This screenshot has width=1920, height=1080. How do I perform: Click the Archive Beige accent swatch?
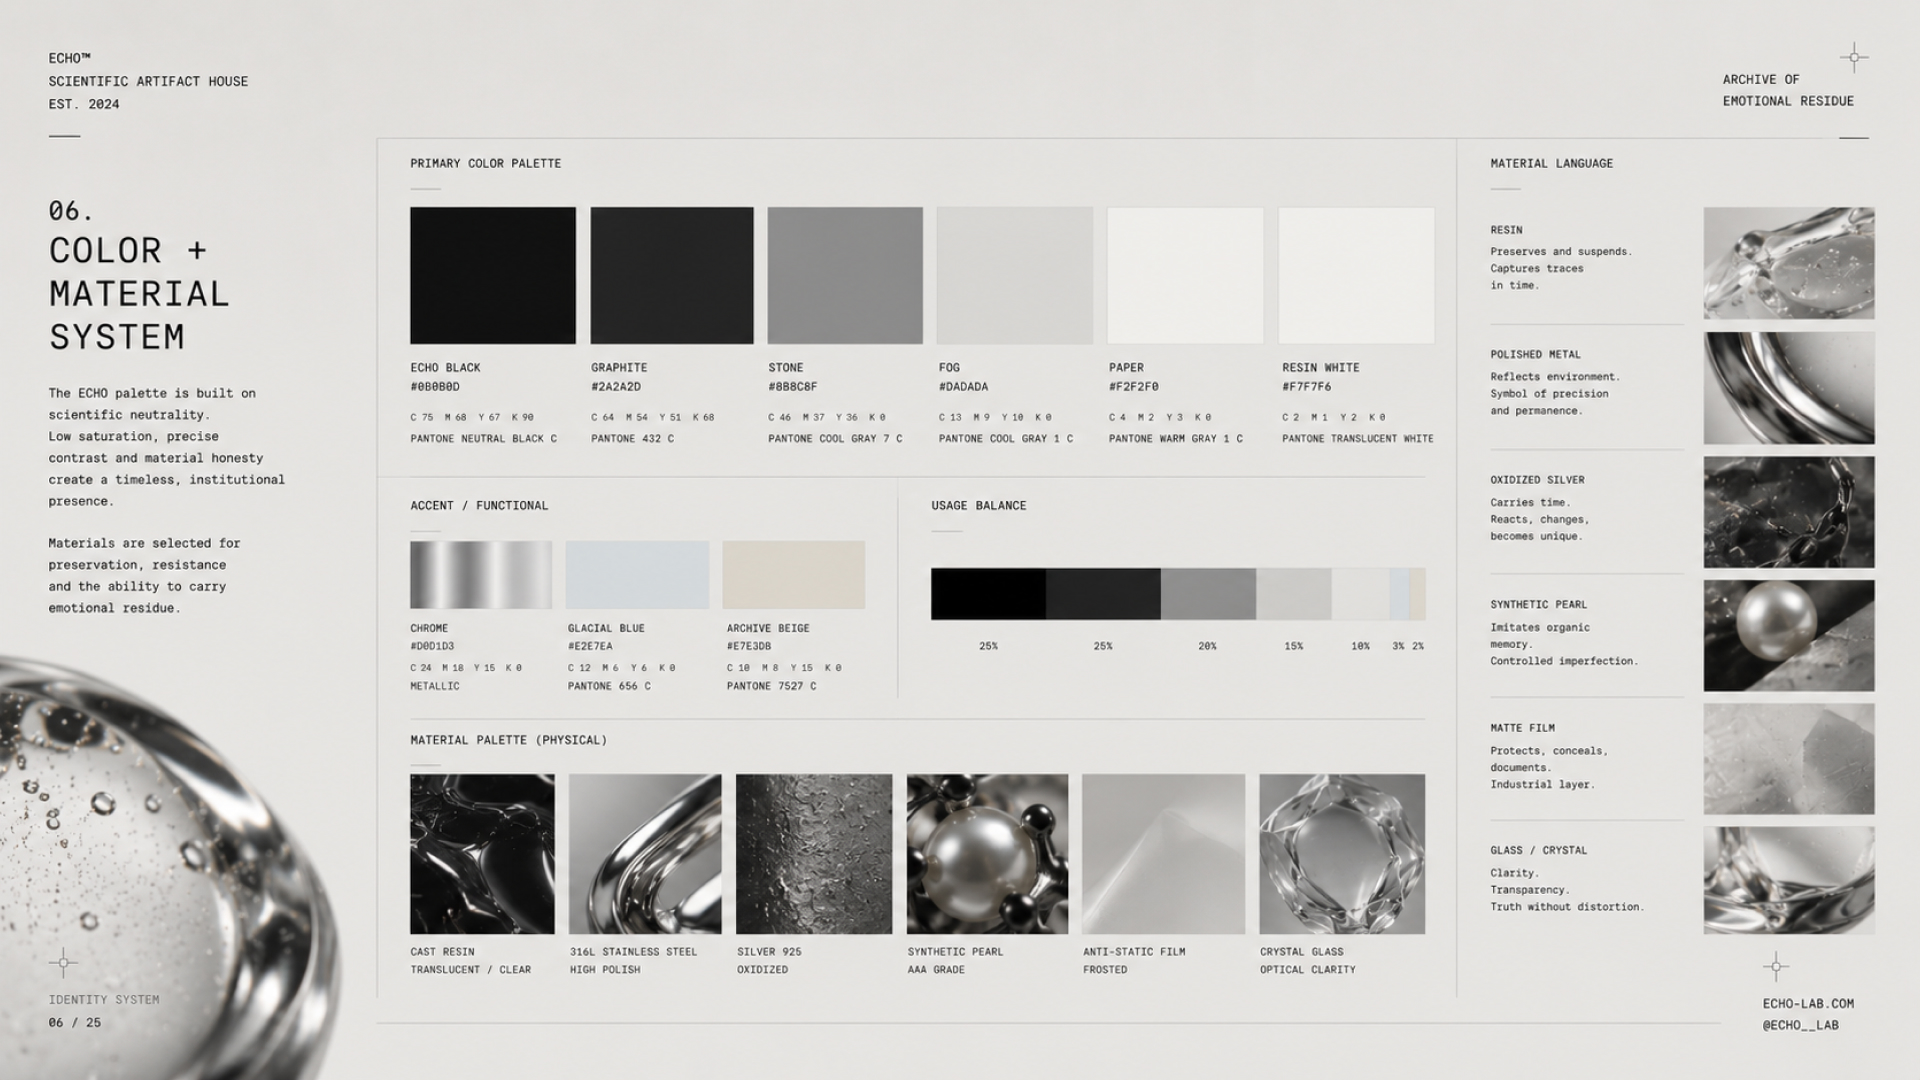pyautogui.click(x=794, y=575)
